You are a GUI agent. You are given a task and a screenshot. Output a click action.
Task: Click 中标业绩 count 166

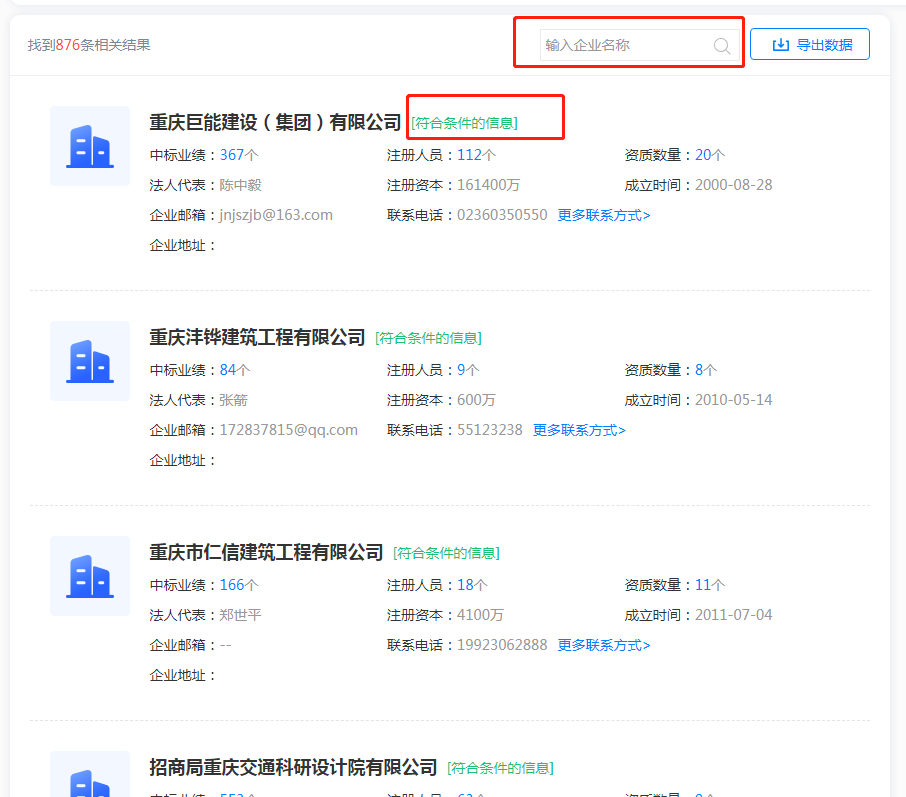point(232,585)
